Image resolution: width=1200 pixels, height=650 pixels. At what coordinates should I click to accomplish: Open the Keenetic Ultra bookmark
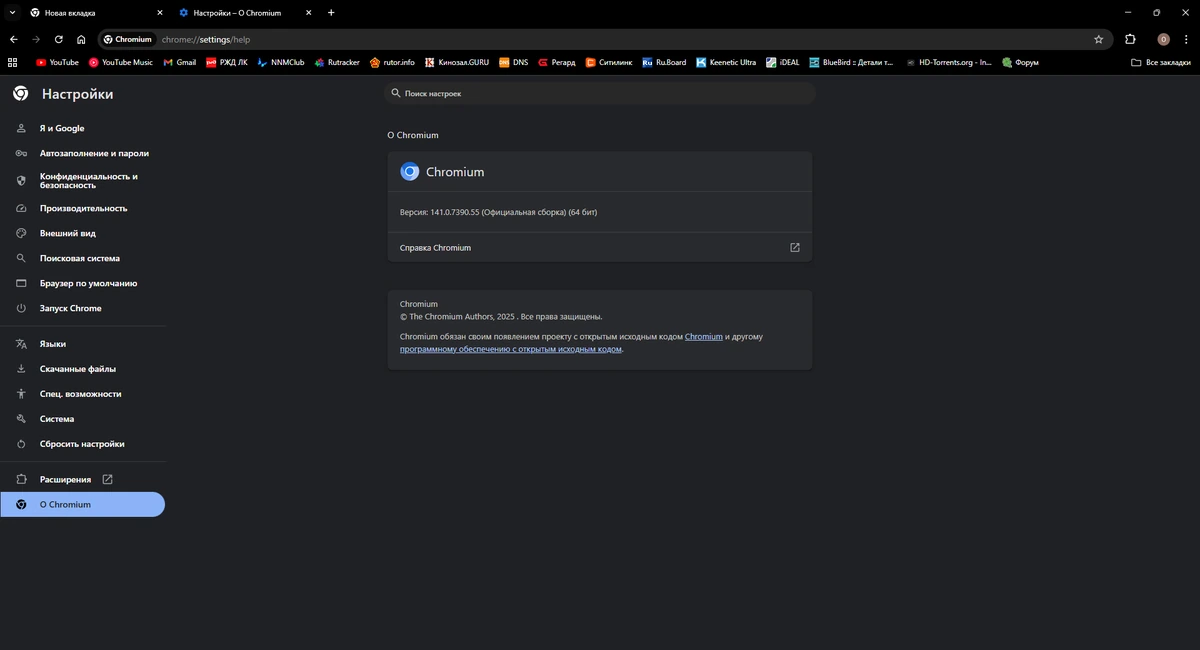point(727,62)
